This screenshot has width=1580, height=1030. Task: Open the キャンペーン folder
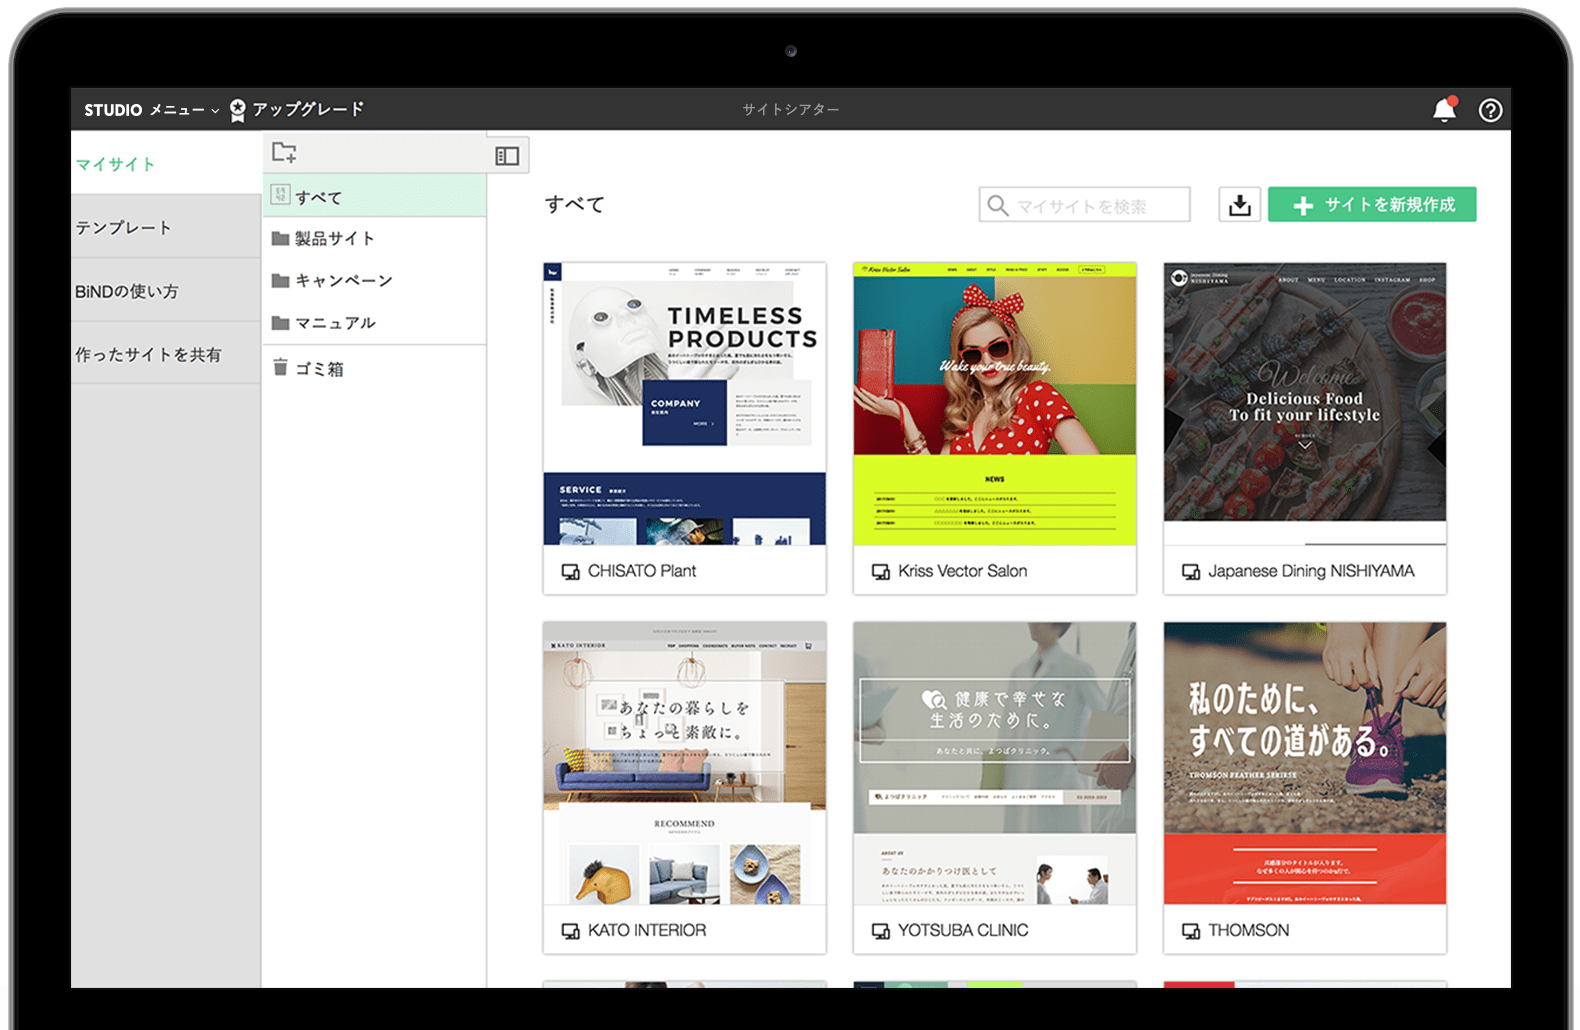pyautogui.click(x=343, y=281)
